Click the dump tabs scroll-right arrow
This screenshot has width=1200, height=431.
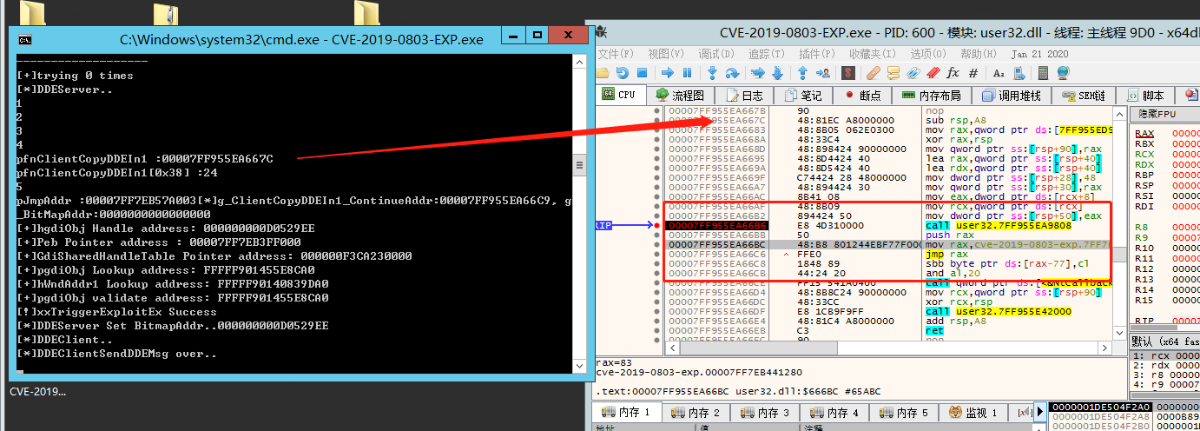click(x=1040, y=411)
